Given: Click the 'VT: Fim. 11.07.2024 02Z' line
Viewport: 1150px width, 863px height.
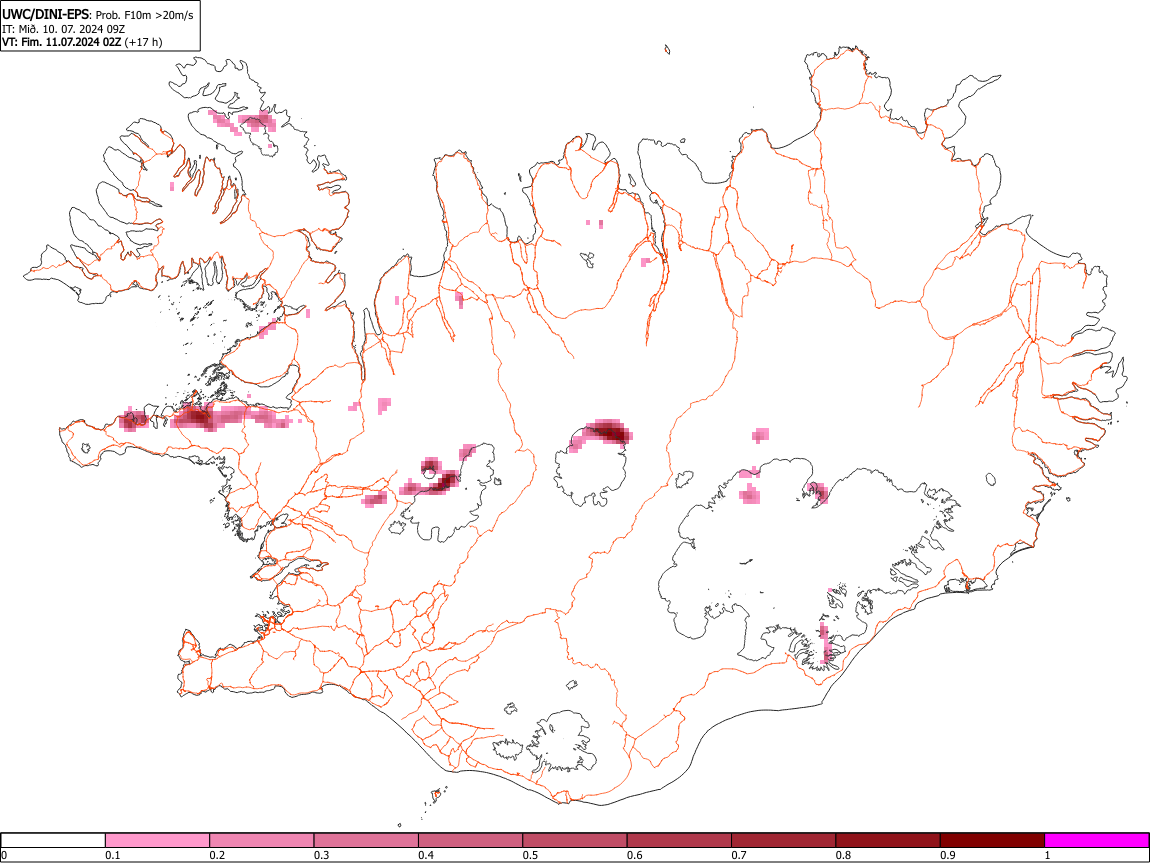Looking at the screenshot, I should (62, 42).
